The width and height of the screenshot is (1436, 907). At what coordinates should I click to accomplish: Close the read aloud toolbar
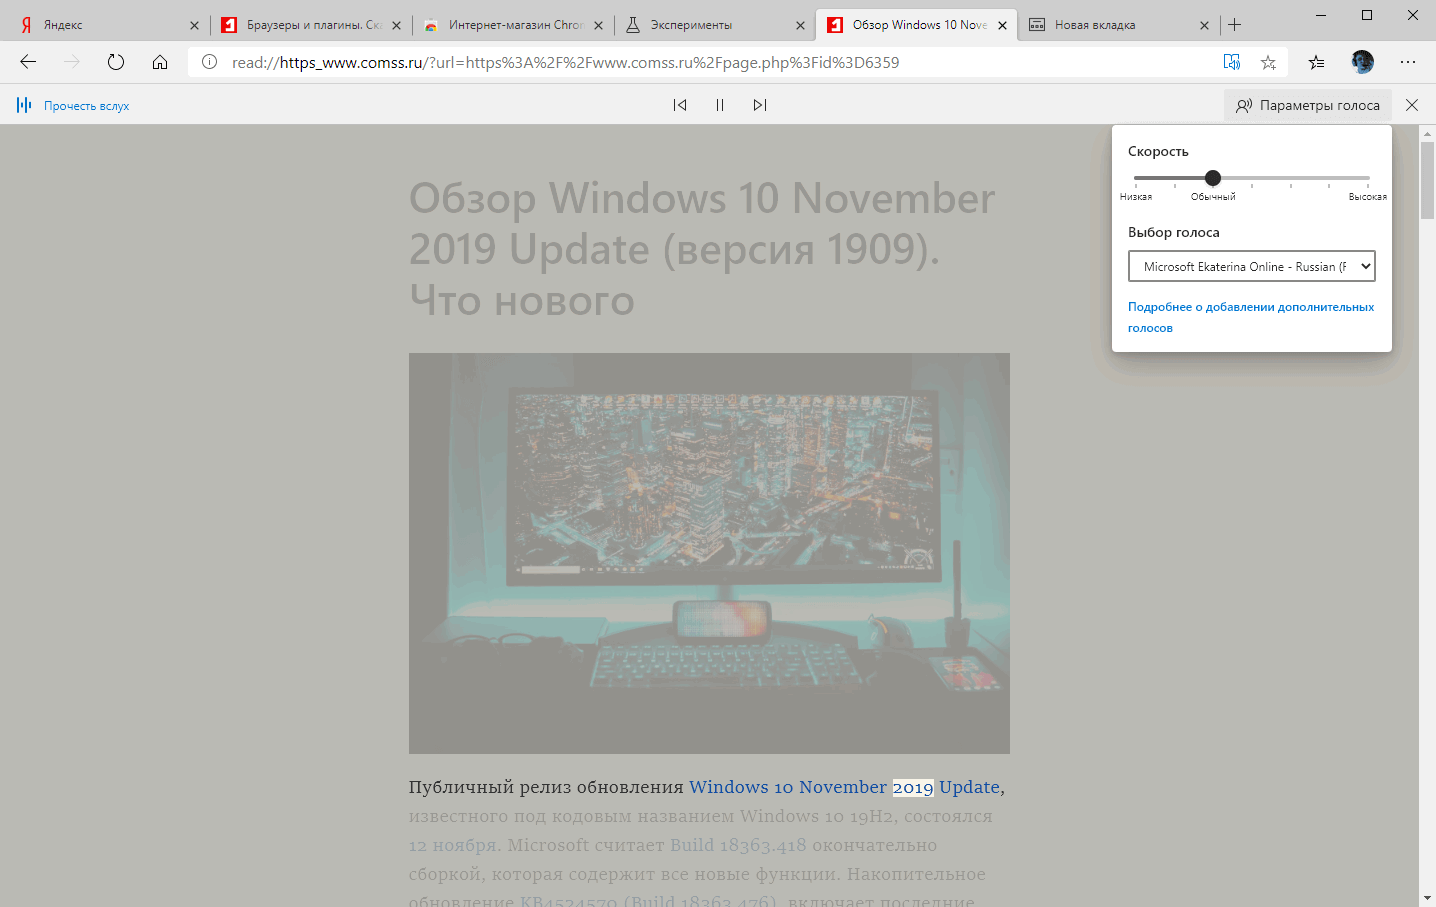tap(1412, 105)
